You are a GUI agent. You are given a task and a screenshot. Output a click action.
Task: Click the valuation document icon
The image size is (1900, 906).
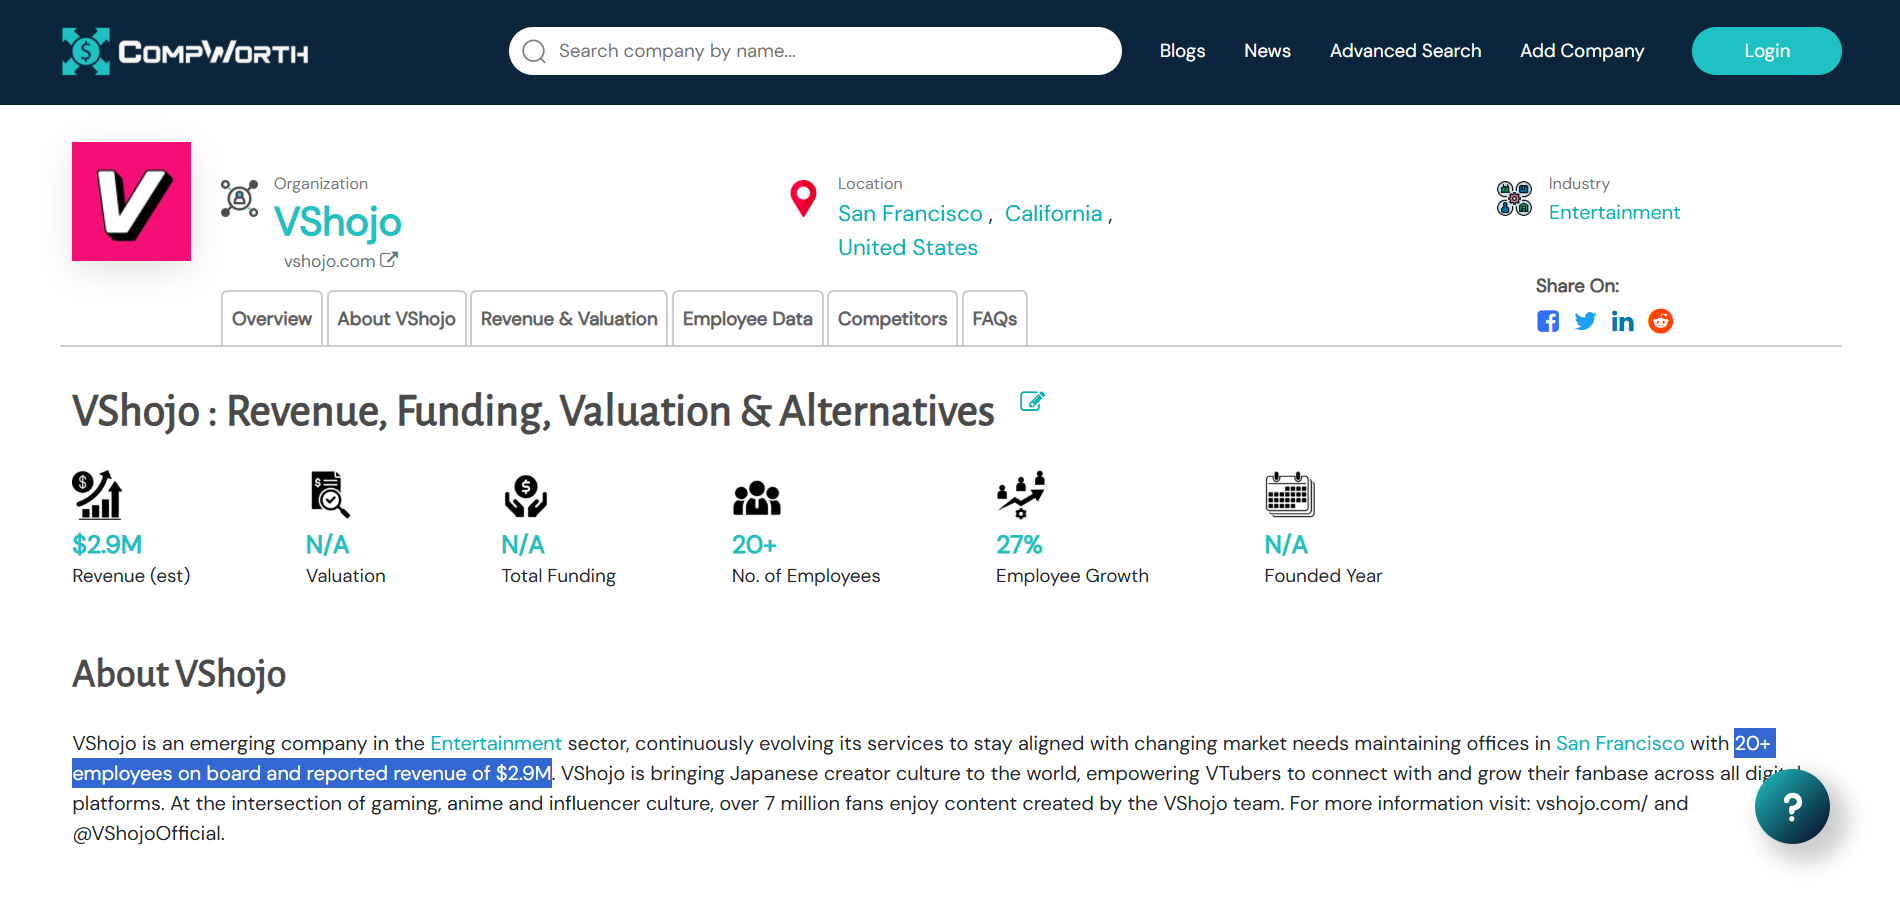329,494
